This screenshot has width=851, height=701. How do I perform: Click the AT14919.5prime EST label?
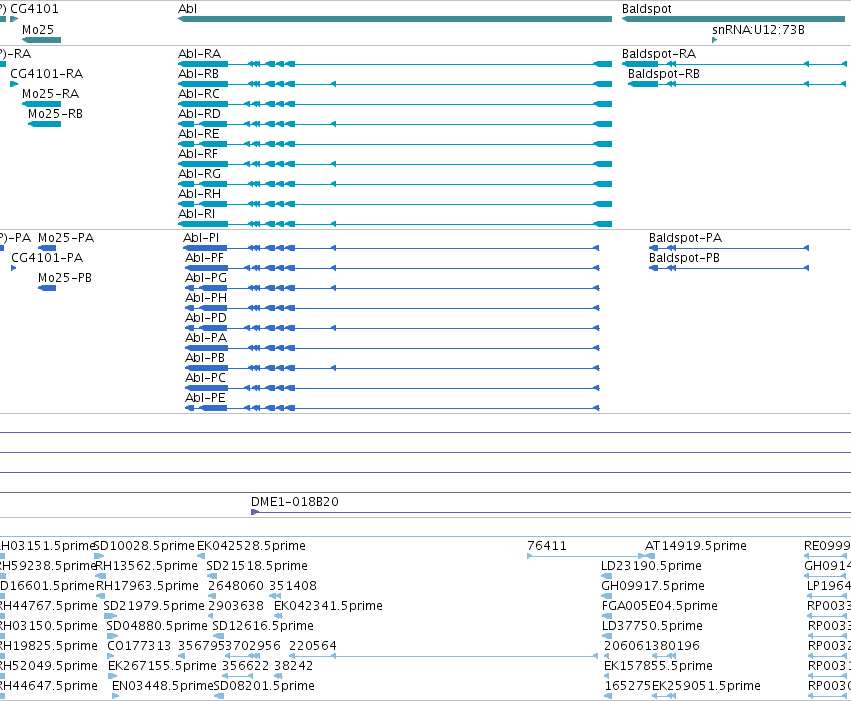tap(696, 546)
